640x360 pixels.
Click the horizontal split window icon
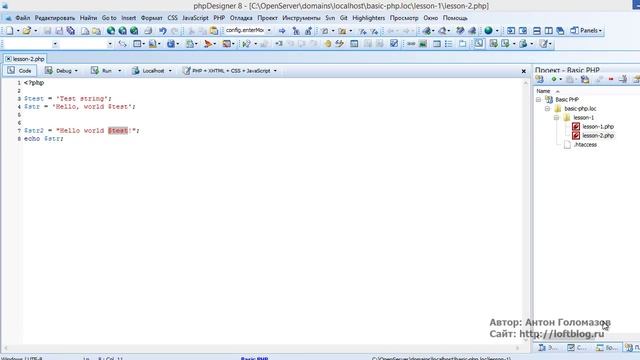click(537, 31)
